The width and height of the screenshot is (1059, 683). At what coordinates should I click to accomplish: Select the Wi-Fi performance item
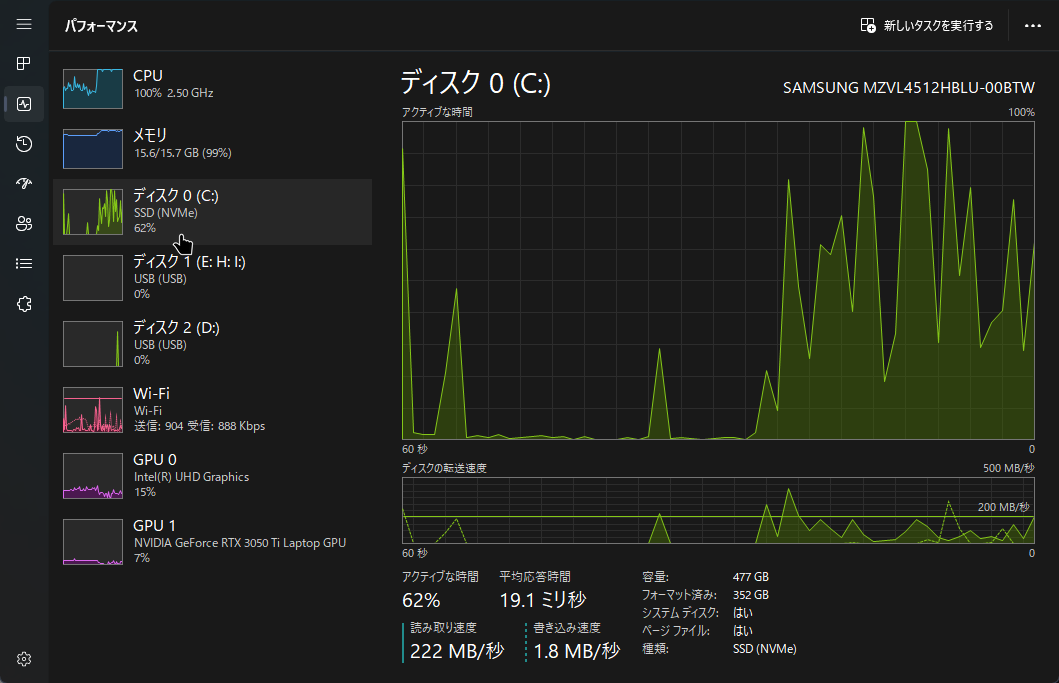pyautogui.click(x=212, y=409)
